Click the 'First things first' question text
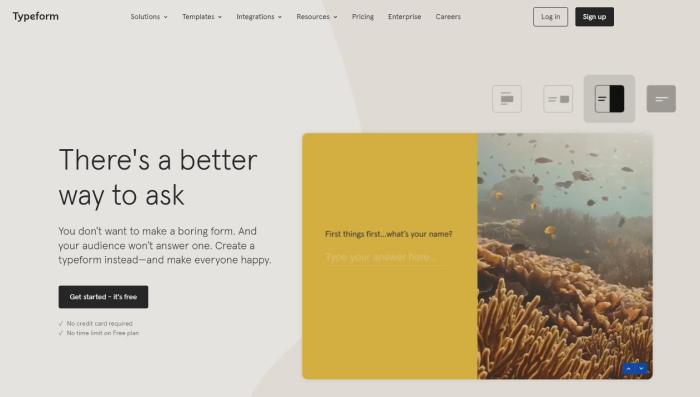700x397 pixels. [388, 234]
